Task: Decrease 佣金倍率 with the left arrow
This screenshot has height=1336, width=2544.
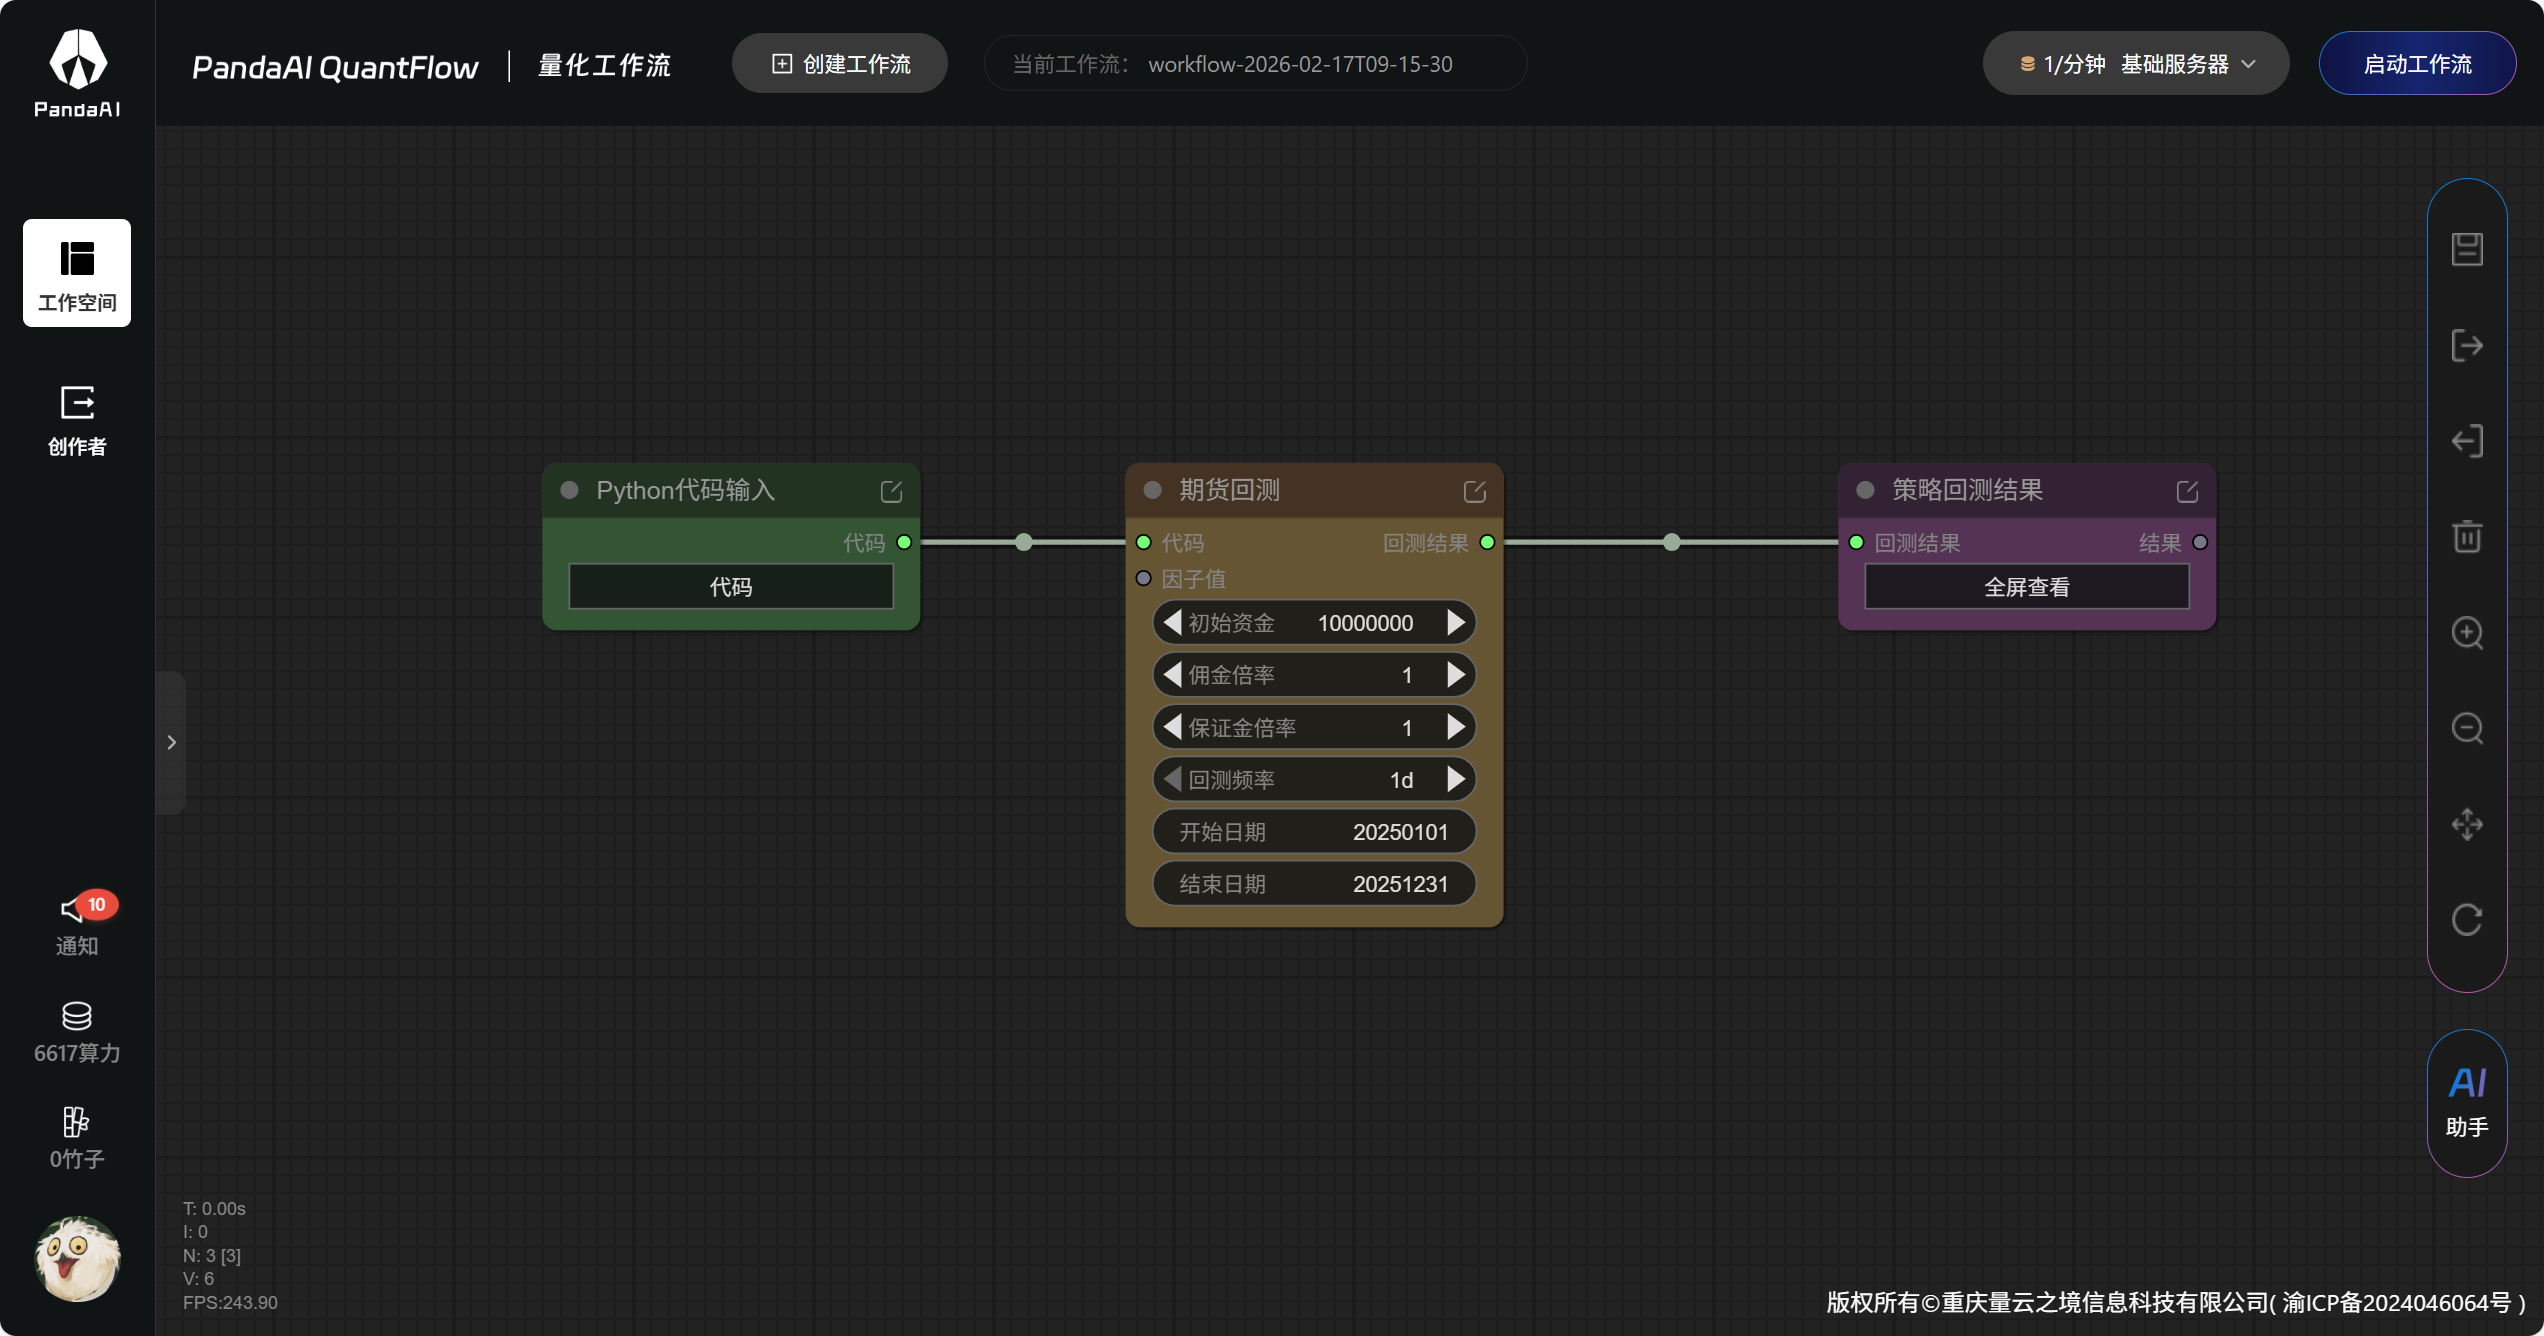Action: click(x=1172, y=675)
